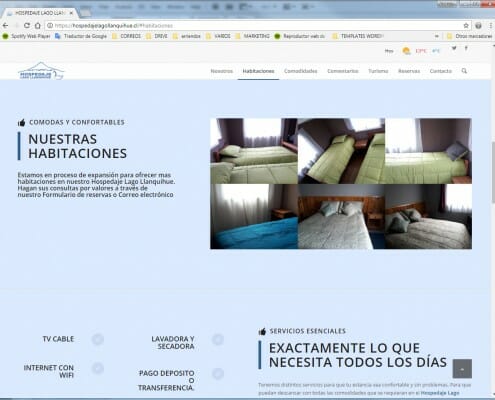Open the blue bedspread room photo

click(254, 216)
